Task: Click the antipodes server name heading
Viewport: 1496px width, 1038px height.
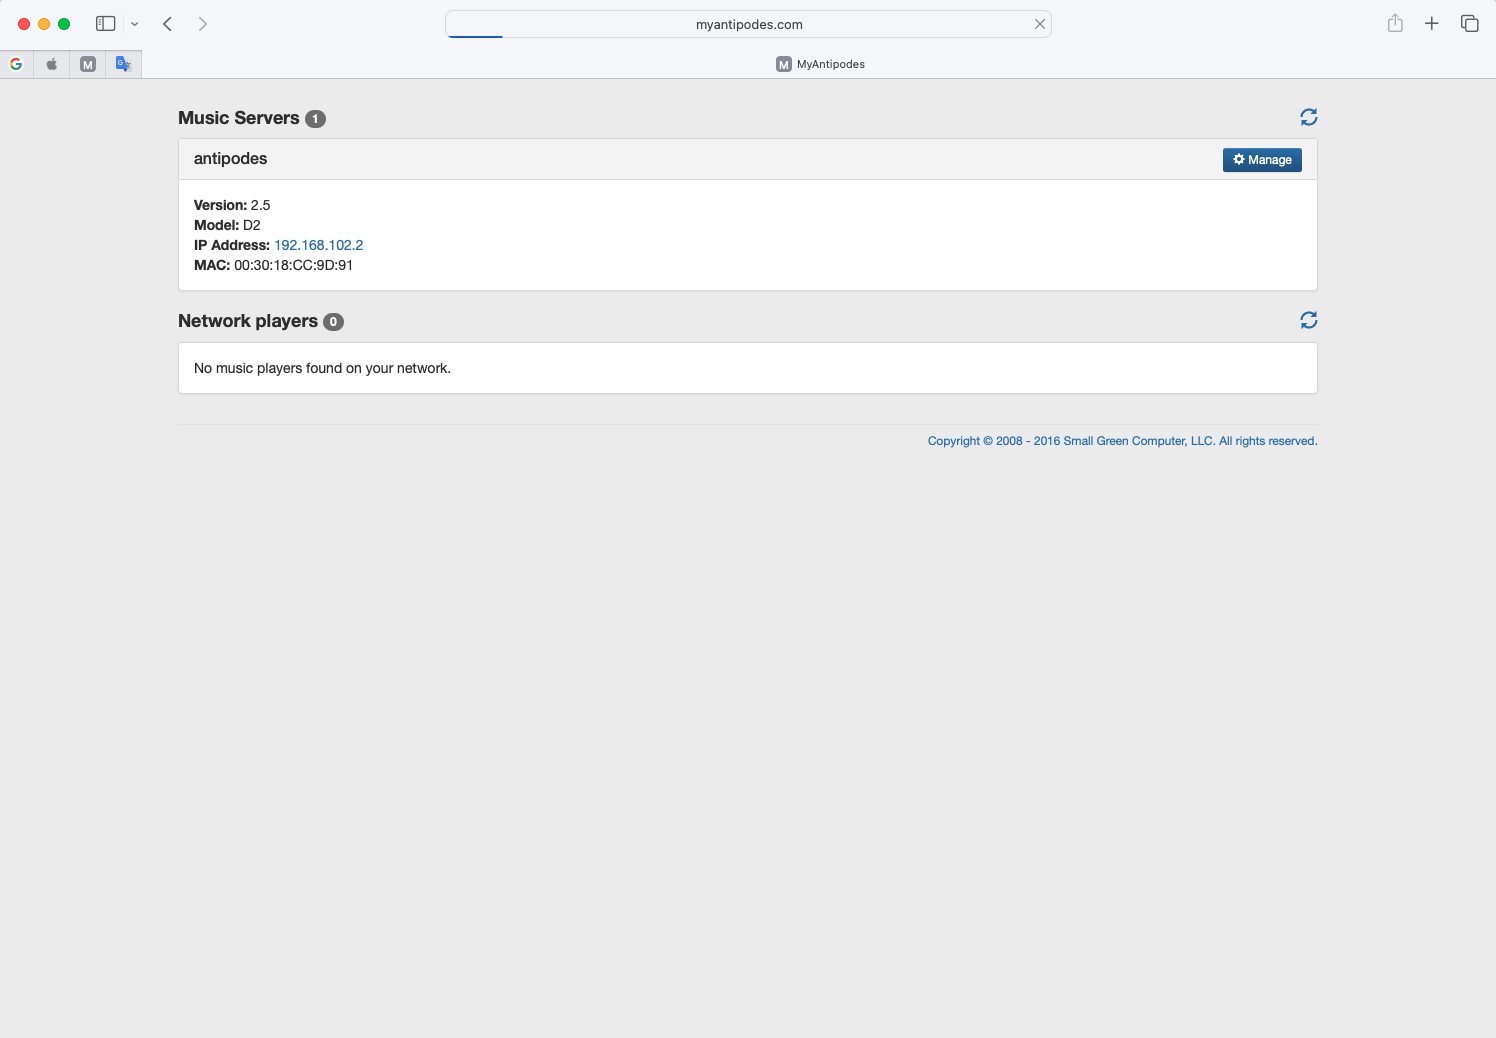Action: pos(230,159)
